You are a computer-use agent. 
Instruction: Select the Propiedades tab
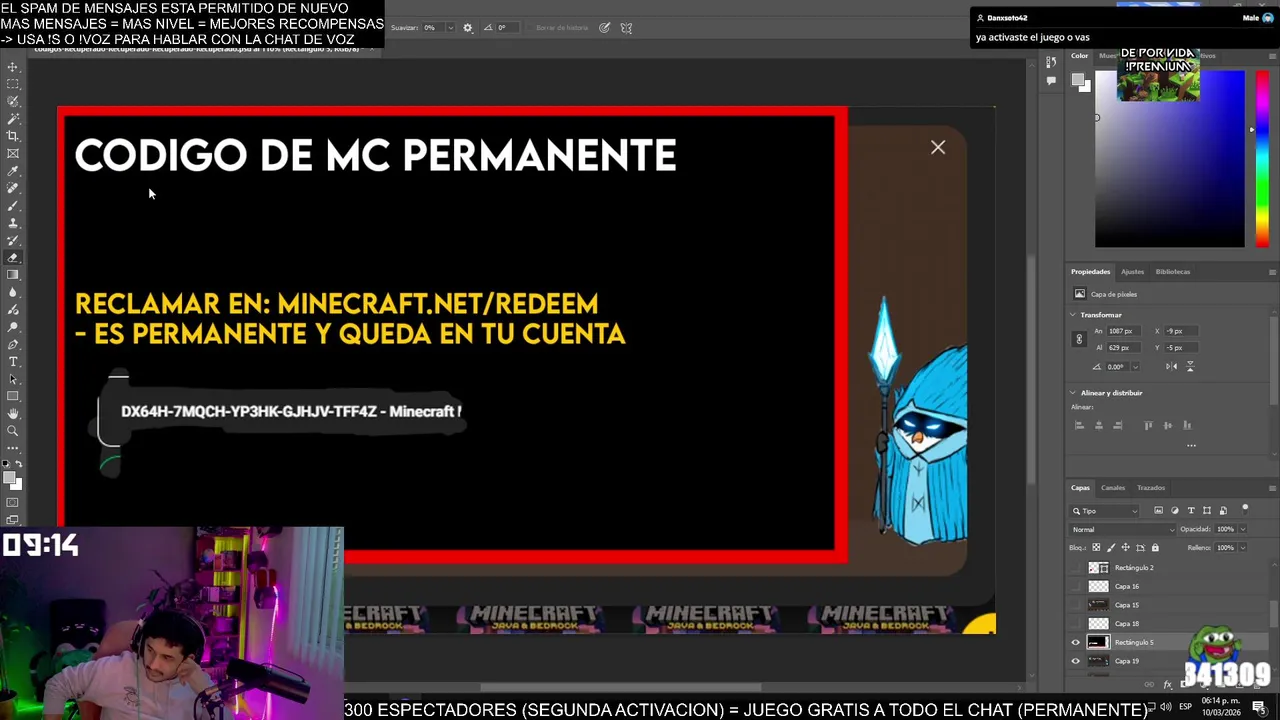click(x=1090, y=272)
